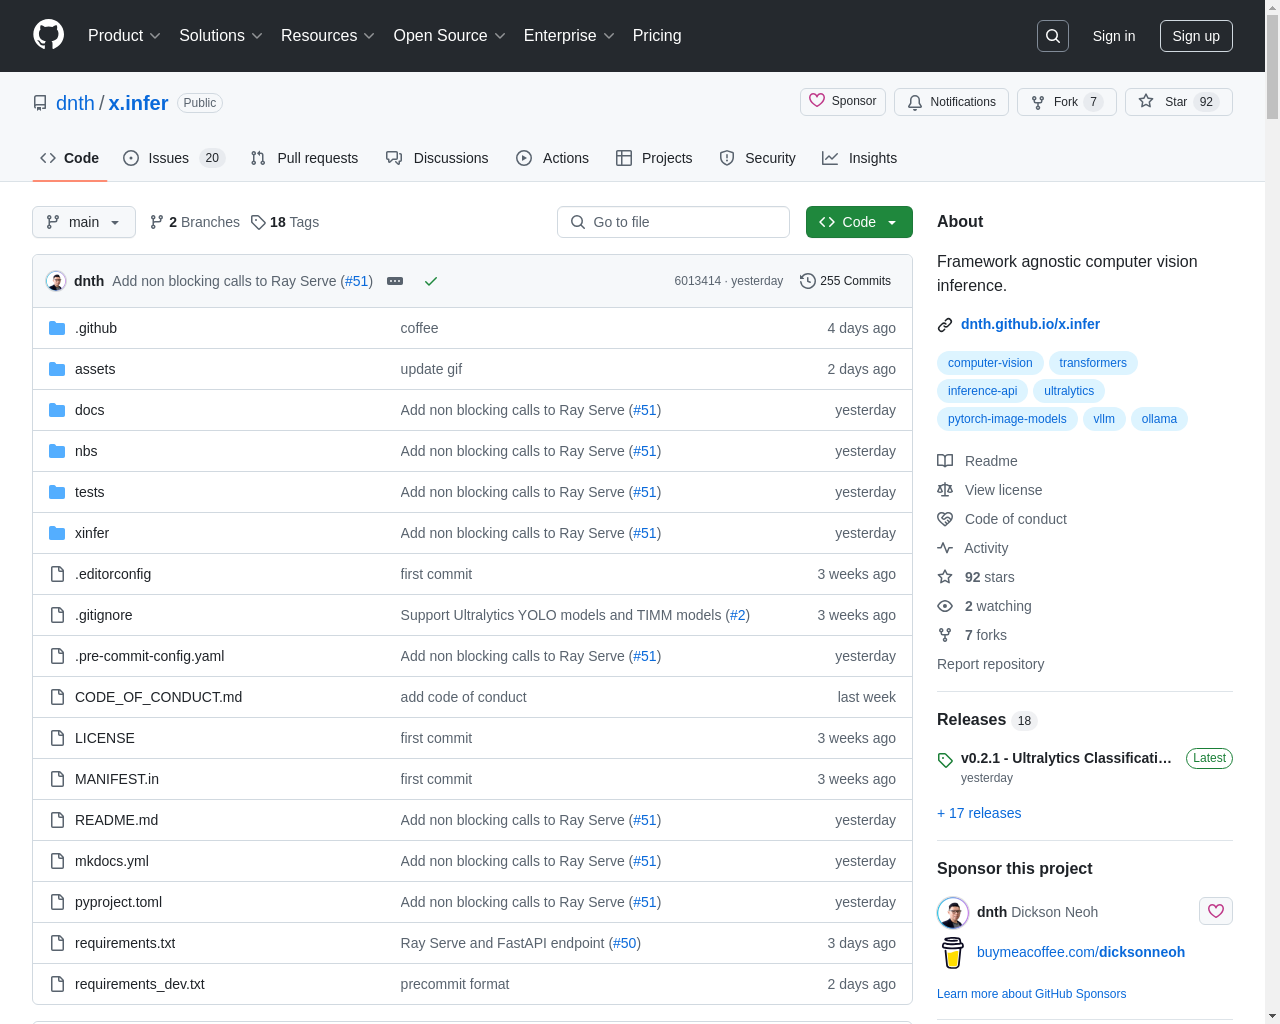This screenshot has width=1280, height=1024.
Task: Star the x.infer repository
Action: tap(1178, 102)
